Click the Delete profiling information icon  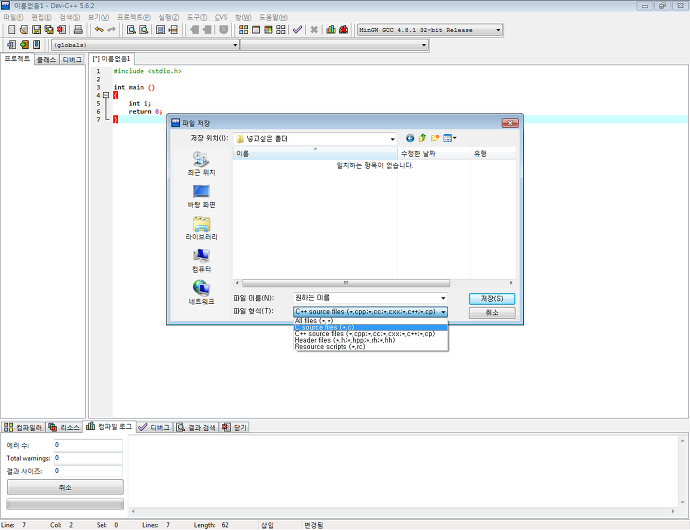click(344, 29)
